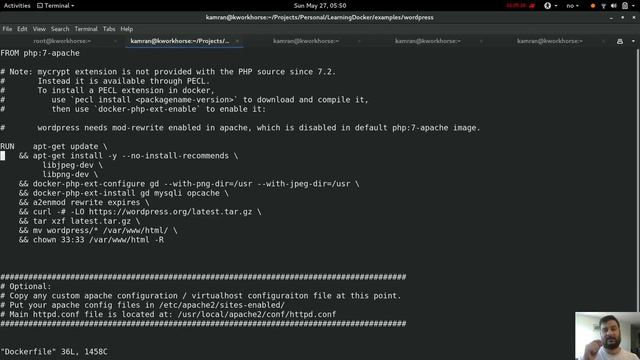Open the clock showing Sun May 27, 05:50
This screenshot has width=640, height=360.
click(320, 6)
